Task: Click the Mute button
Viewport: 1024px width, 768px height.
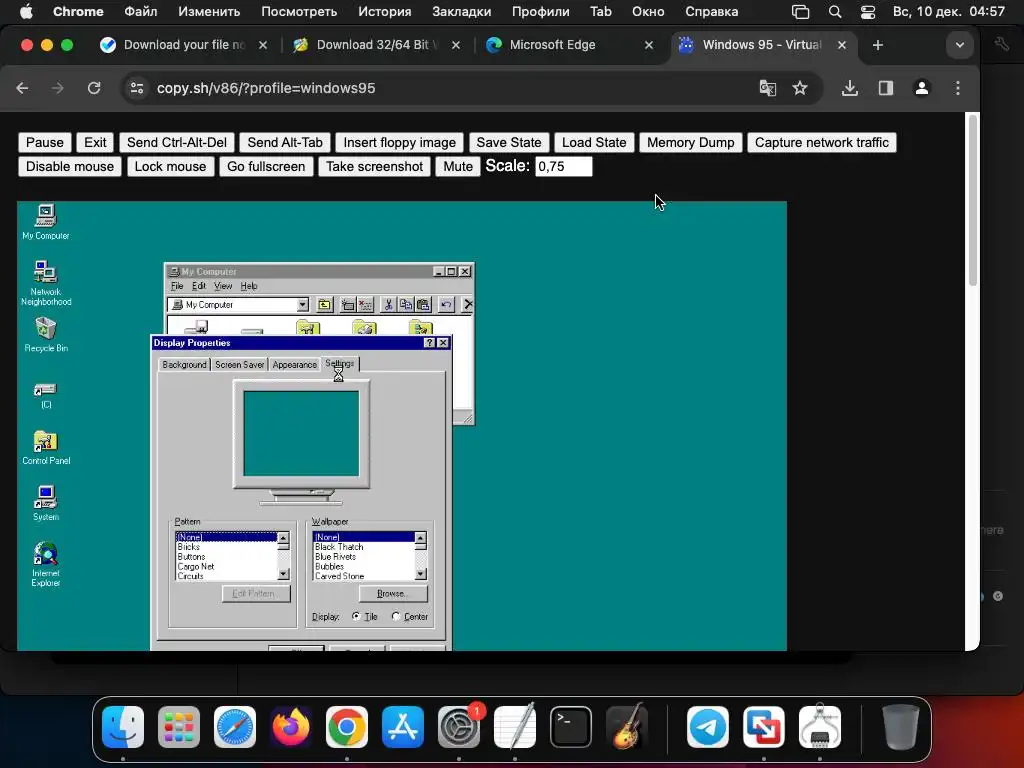Action: [458, 167]
